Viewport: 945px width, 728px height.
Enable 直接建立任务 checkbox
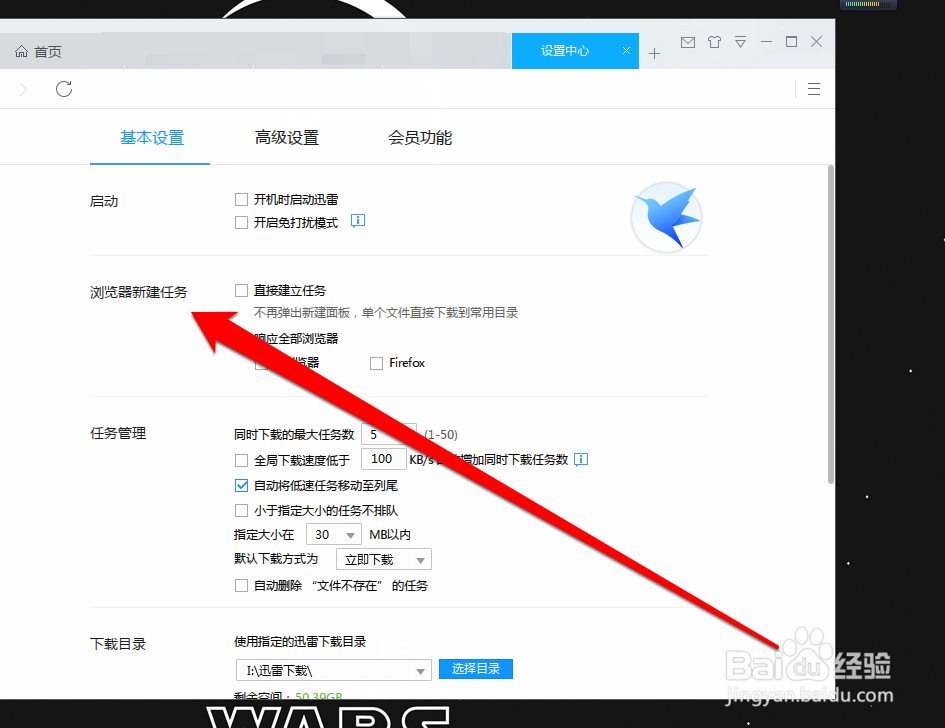pos(242,290)
